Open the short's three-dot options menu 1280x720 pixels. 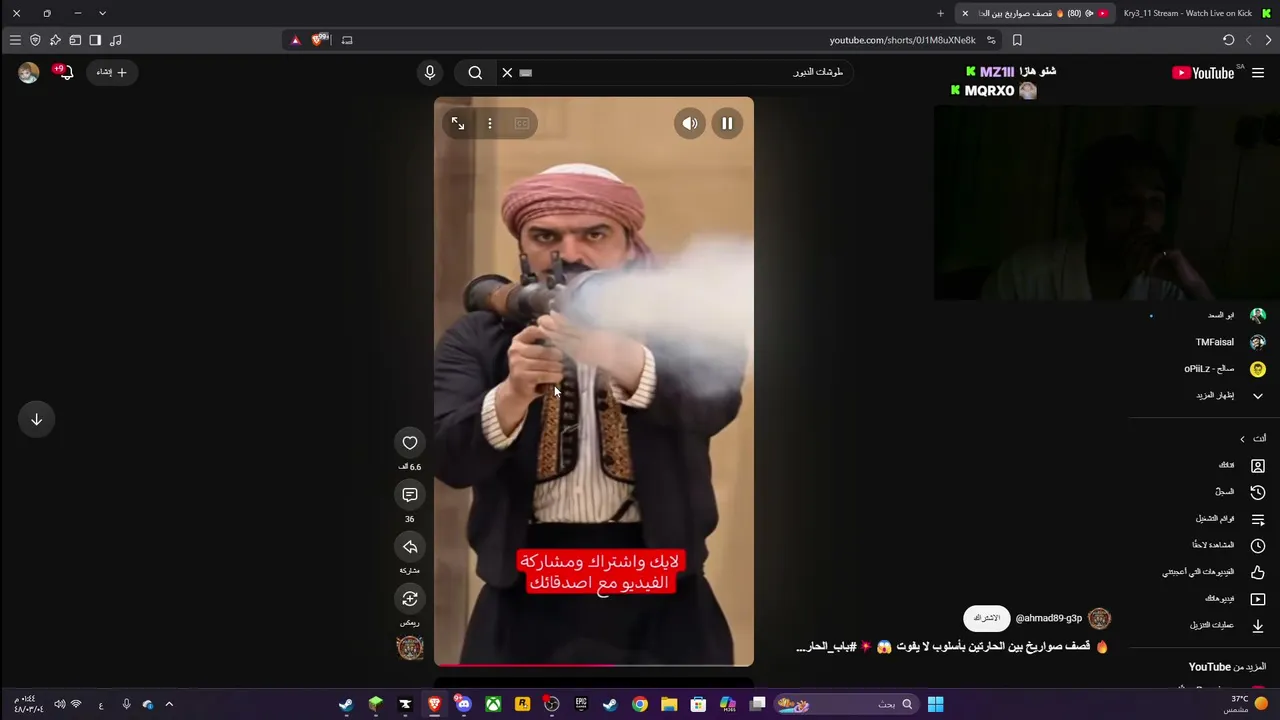490,123
